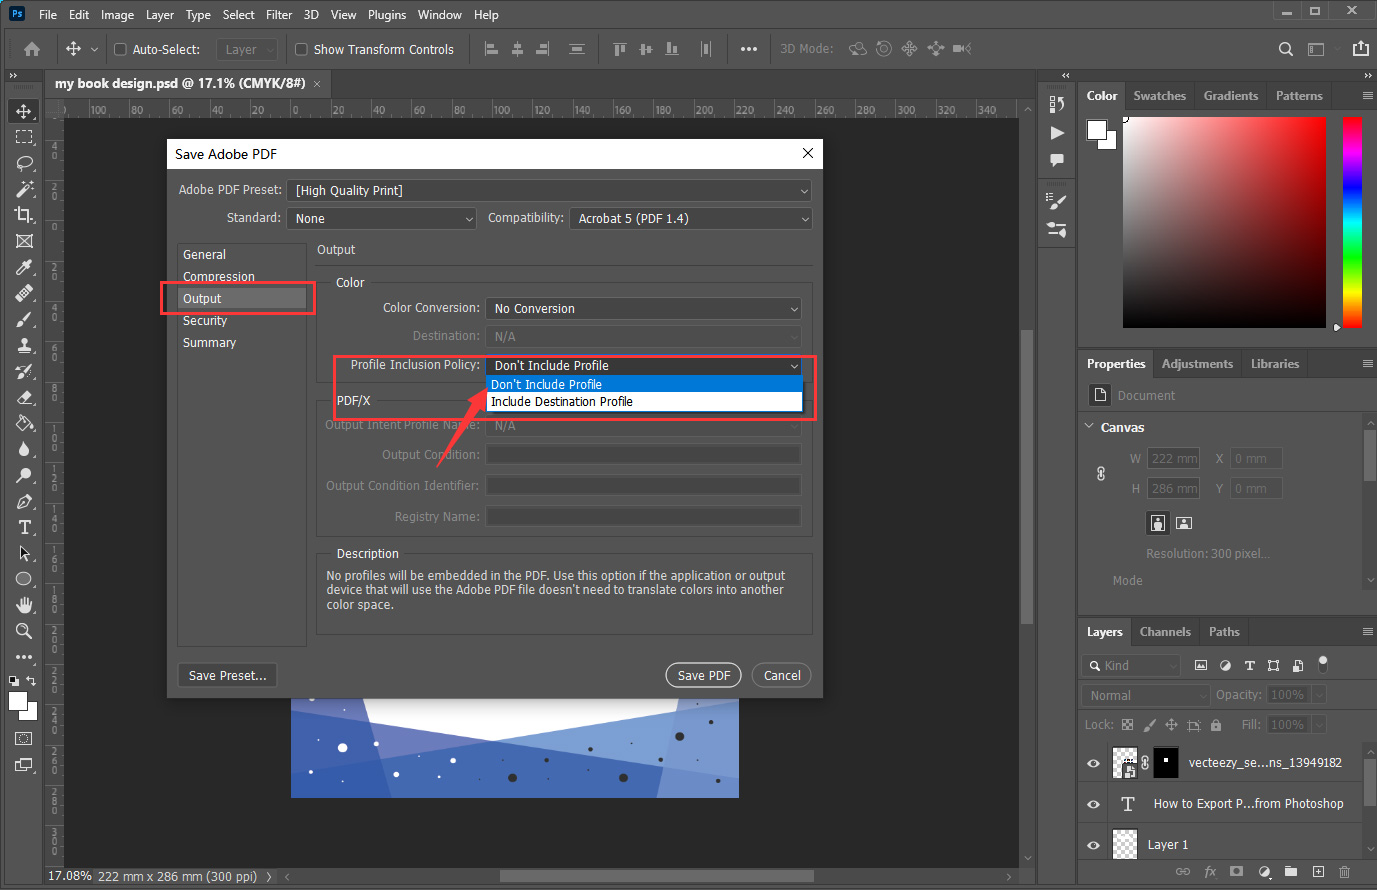Open the Search icon at top right
1377x890 pixels.
(x=1286, y=49)
